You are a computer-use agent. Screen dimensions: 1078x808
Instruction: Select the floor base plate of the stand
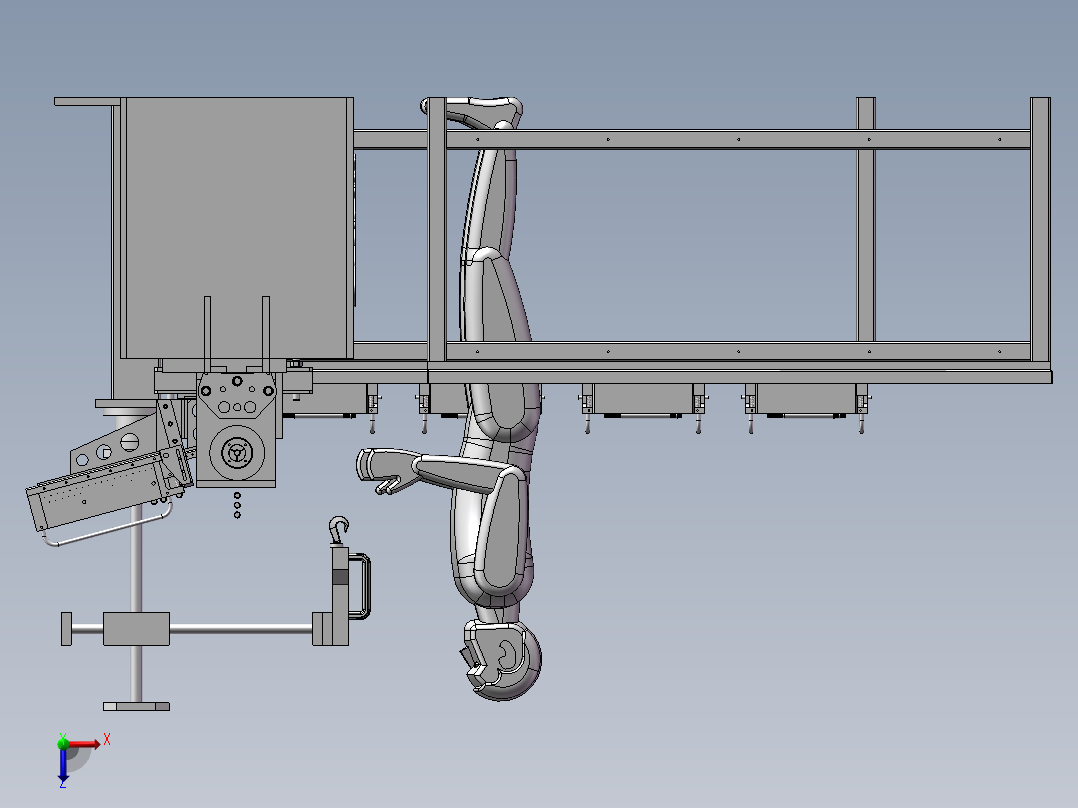click(x=136, y=706)
